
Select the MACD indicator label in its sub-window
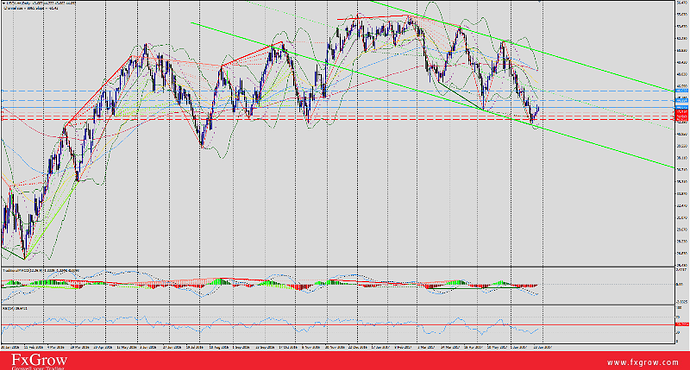40,270
